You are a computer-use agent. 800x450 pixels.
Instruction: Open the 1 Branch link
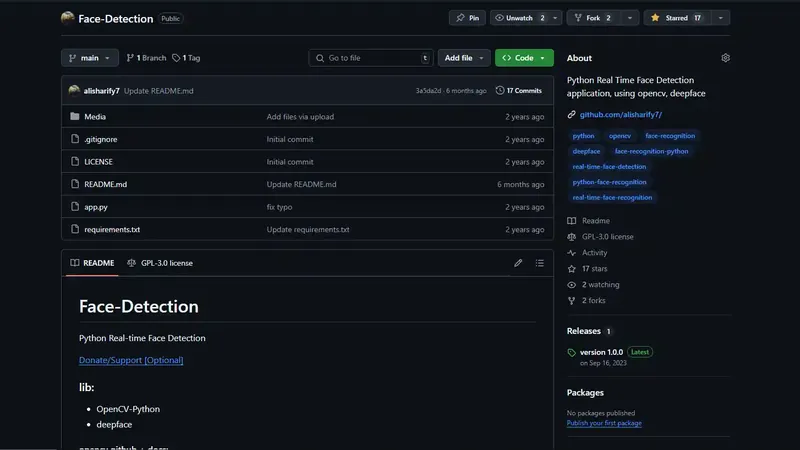click(x=146, y=58)
